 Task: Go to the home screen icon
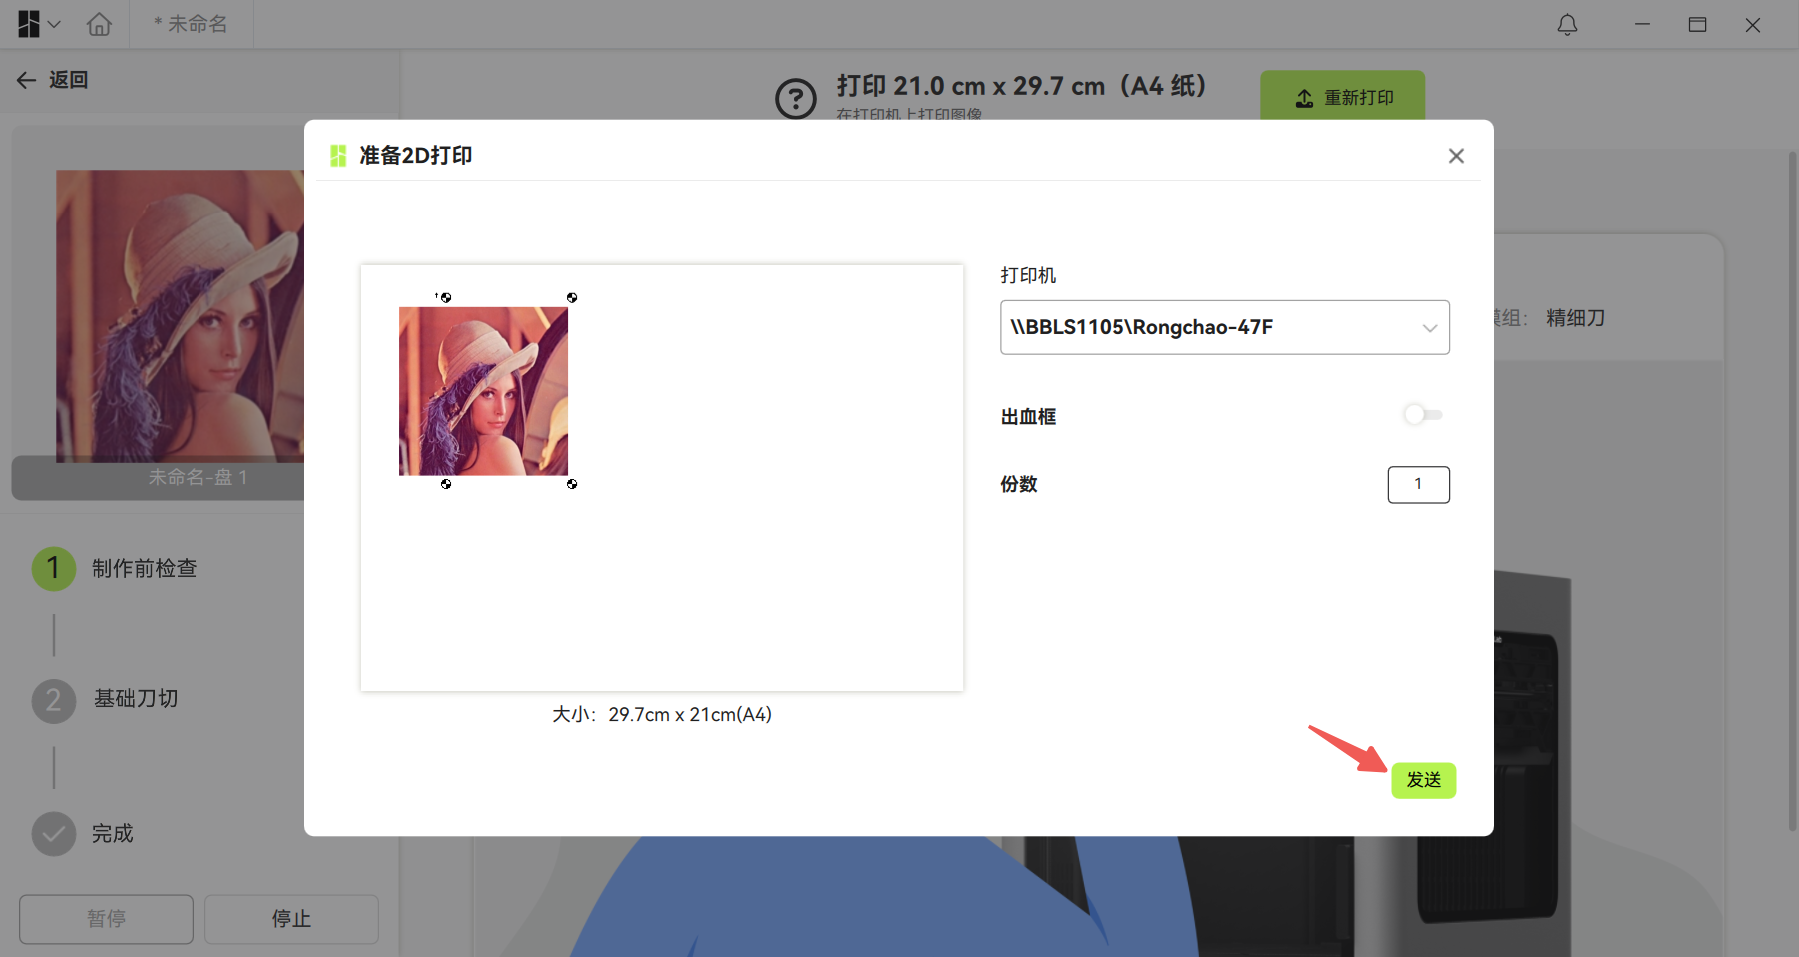pos(99,24)
